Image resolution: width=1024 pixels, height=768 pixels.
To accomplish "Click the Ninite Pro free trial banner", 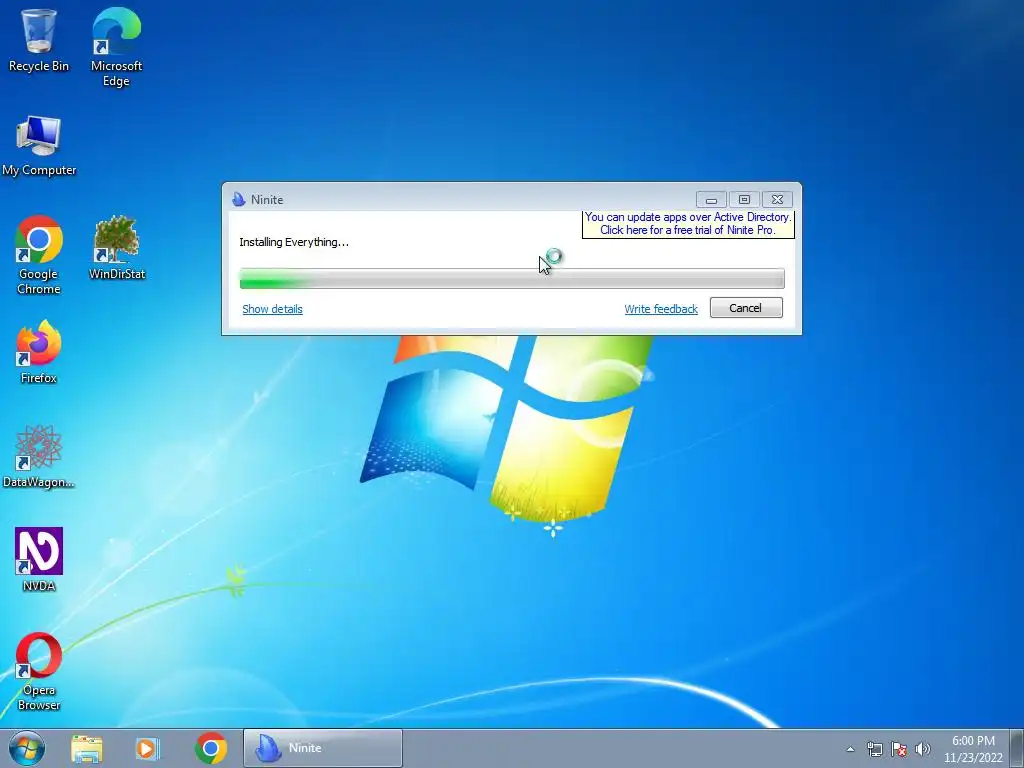I will coord(688,223).
